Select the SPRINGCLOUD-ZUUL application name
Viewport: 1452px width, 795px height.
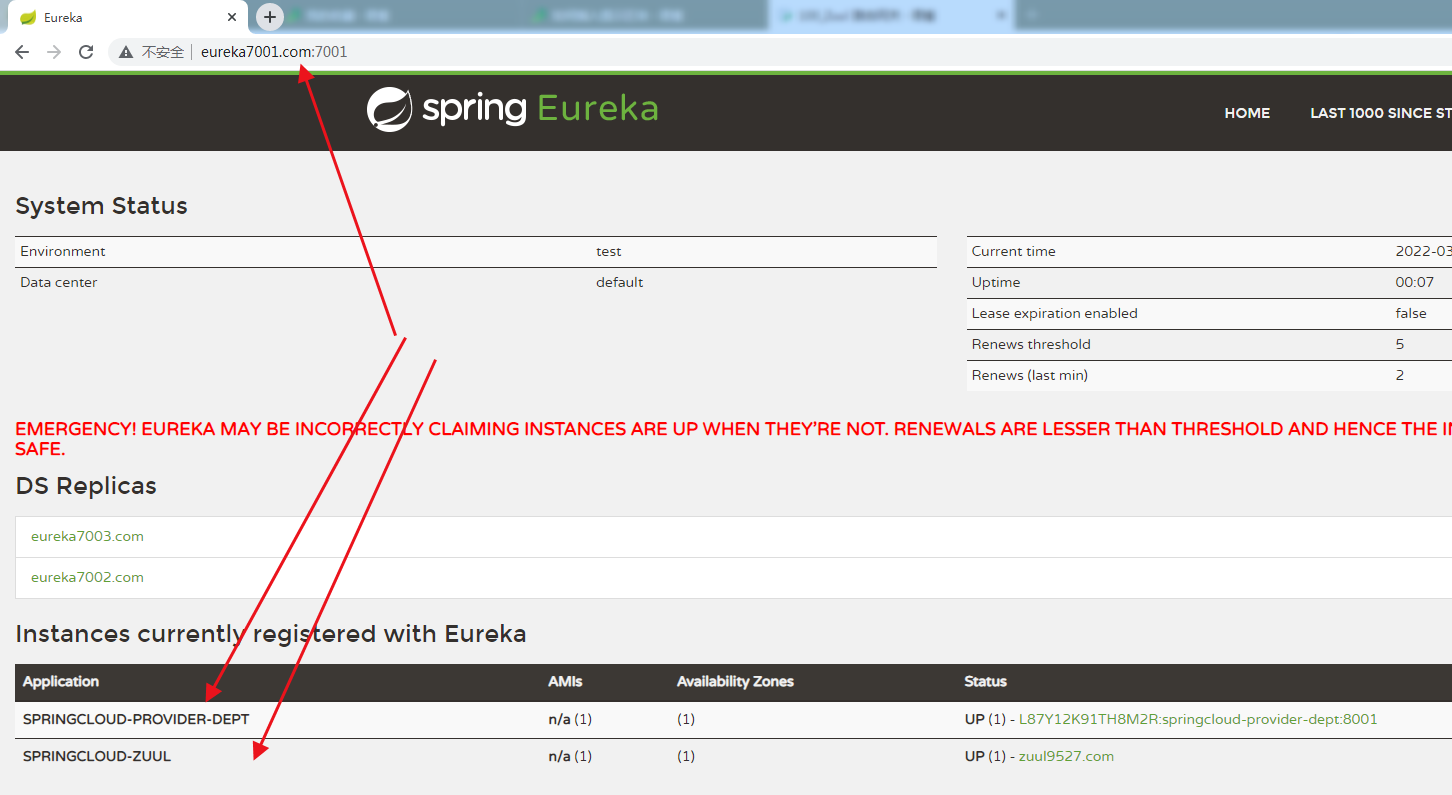pos(97,756)
